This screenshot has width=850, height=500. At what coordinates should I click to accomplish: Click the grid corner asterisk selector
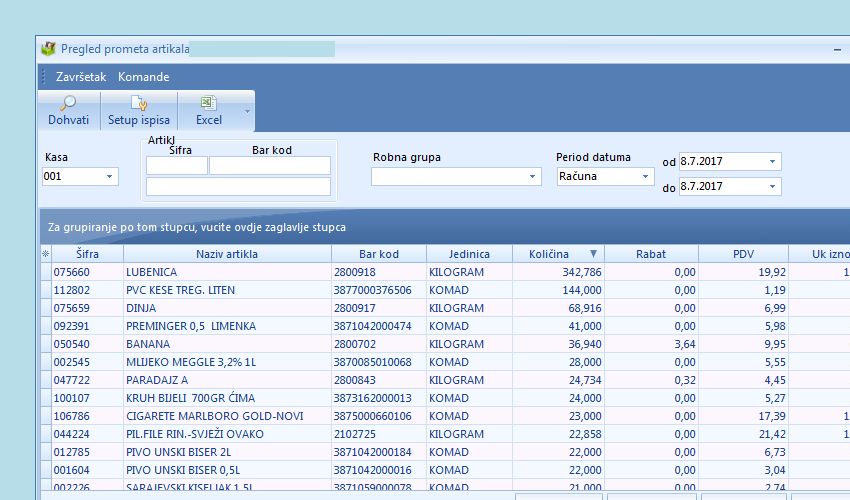44,254
